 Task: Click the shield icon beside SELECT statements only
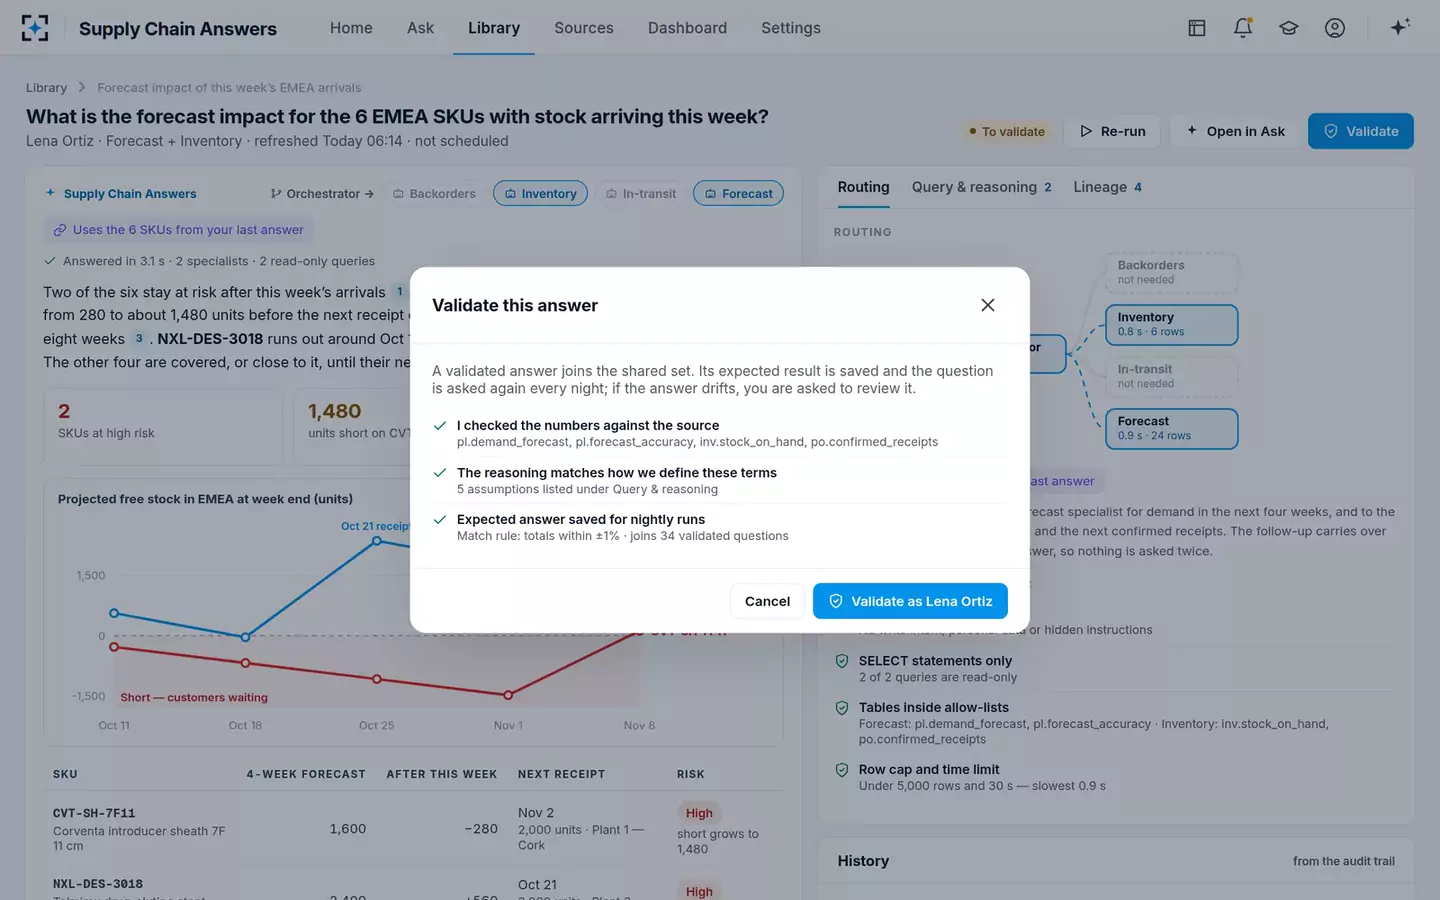[x=842, y=661]
